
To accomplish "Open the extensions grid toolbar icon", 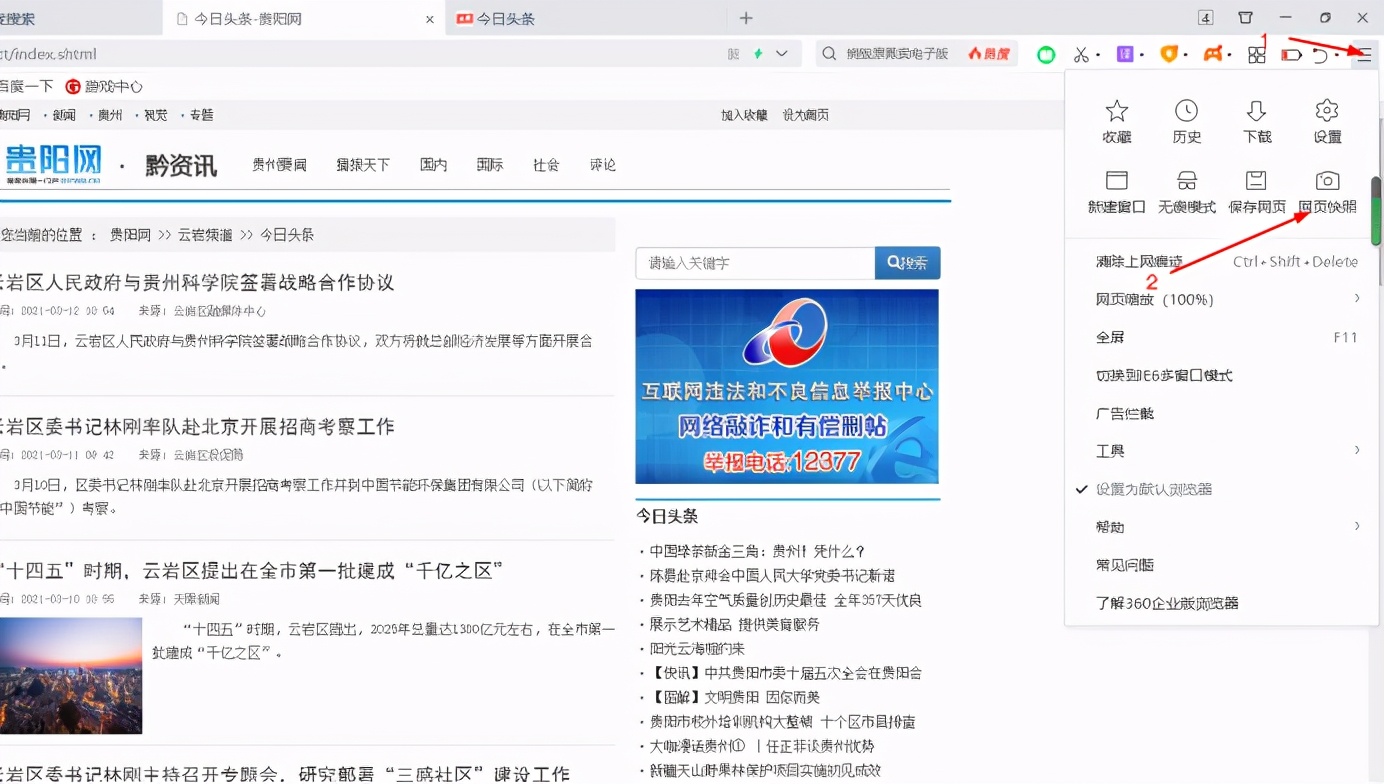I will click(x=1256, y=55).
